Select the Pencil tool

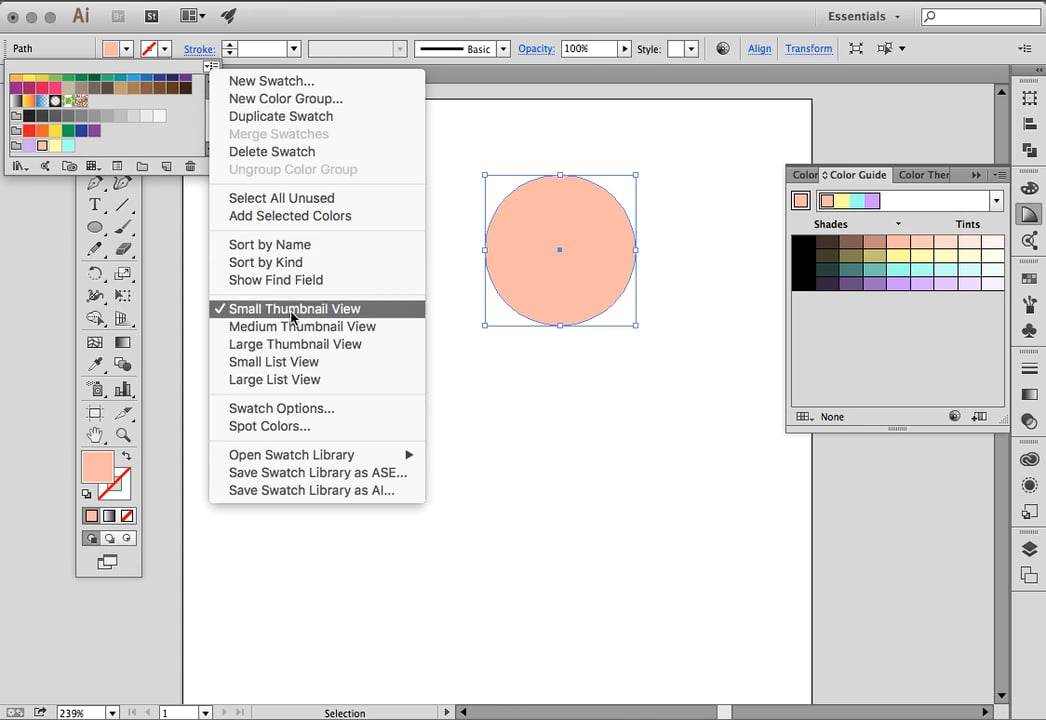point(95,249)
